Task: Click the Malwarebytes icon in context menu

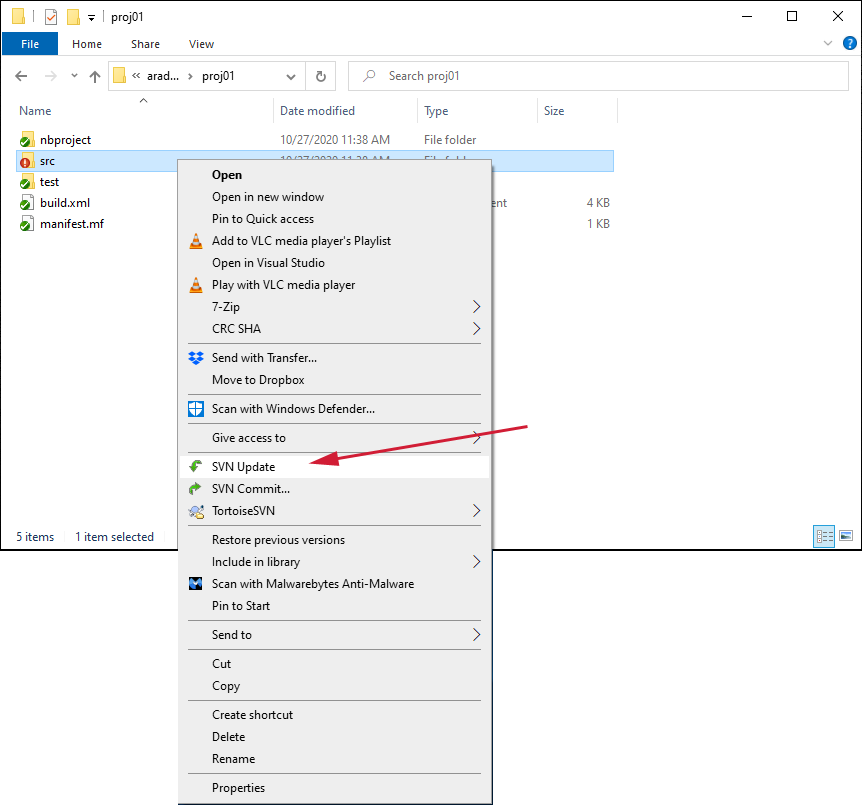Action: pos(195,584)
